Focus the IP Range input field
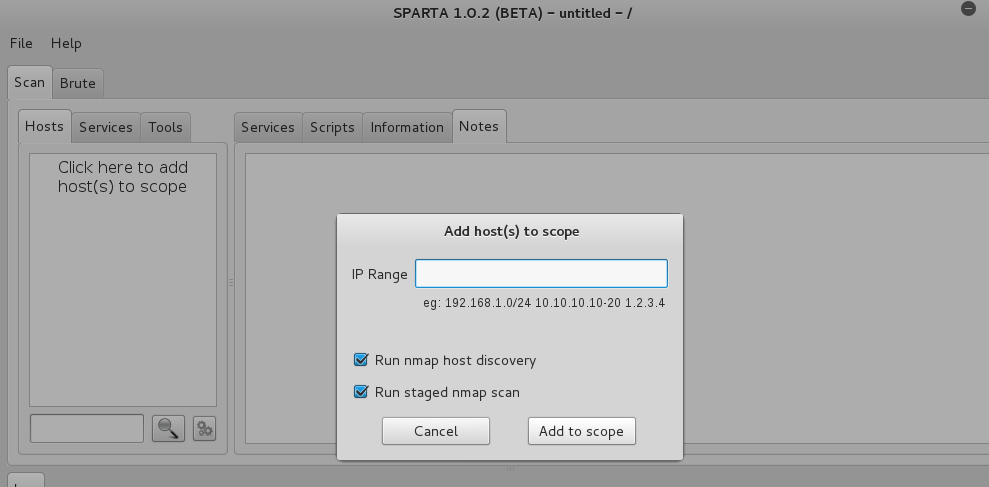 (x=541, y=274)
